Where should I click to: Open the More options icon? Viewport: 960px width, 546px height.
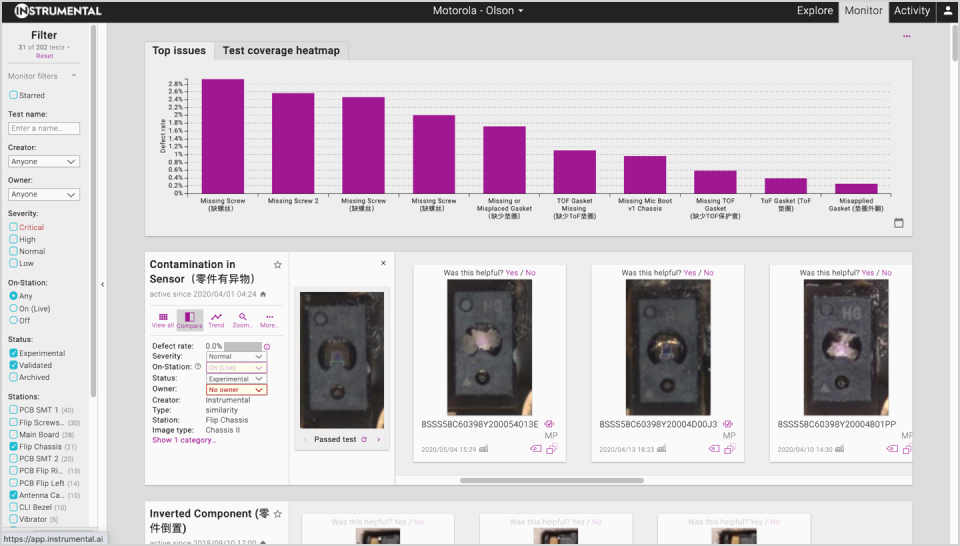(269, 319)
